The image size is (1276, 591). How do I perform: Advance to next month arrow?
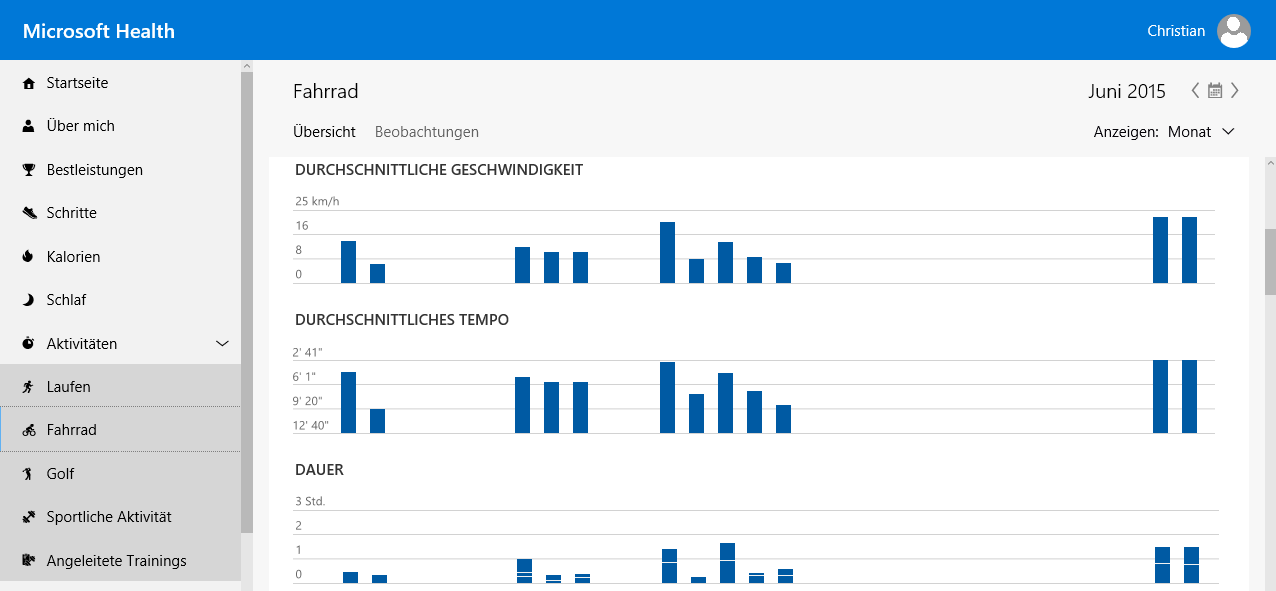coord(1235,91)
